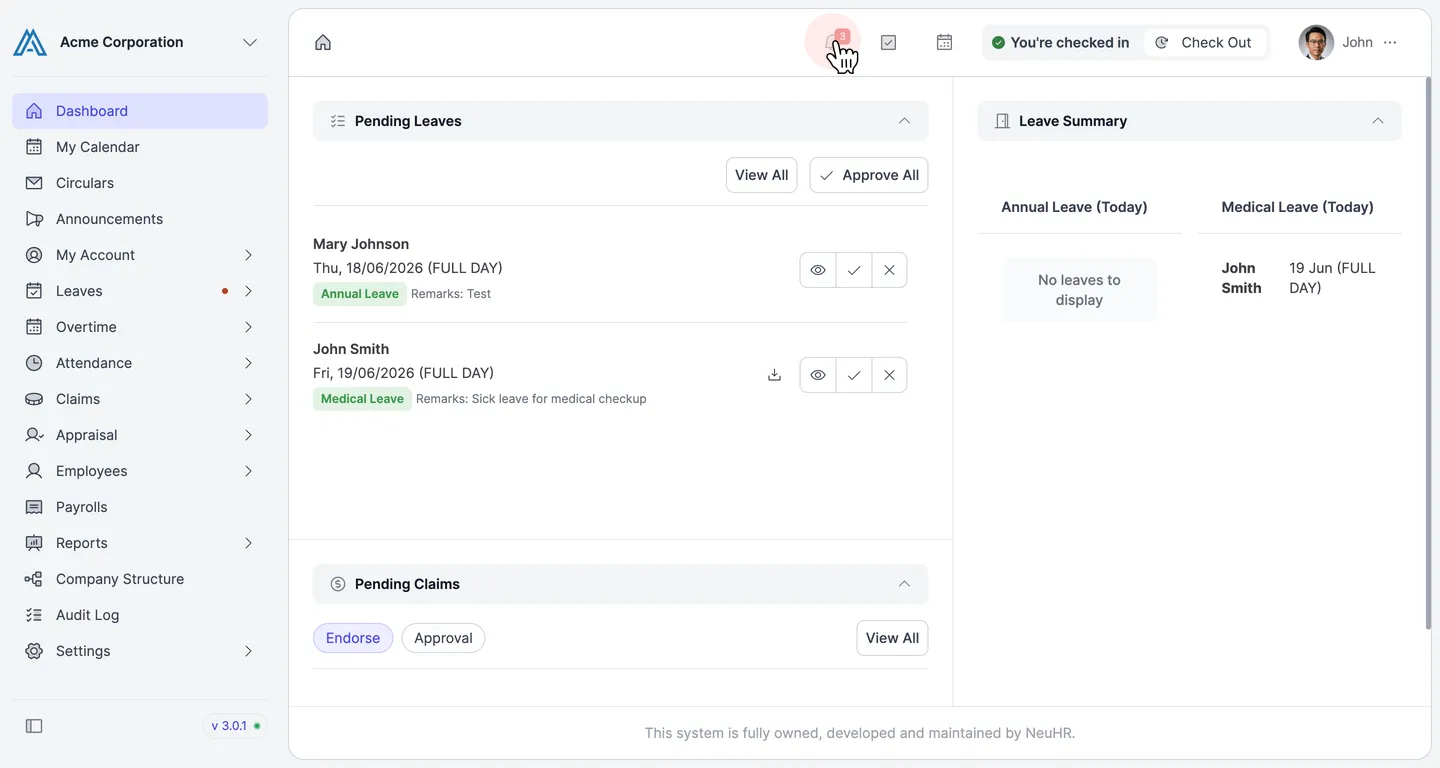
Task: Open Company Structure page
Action: pyautogui.click(x=140, y=579)
